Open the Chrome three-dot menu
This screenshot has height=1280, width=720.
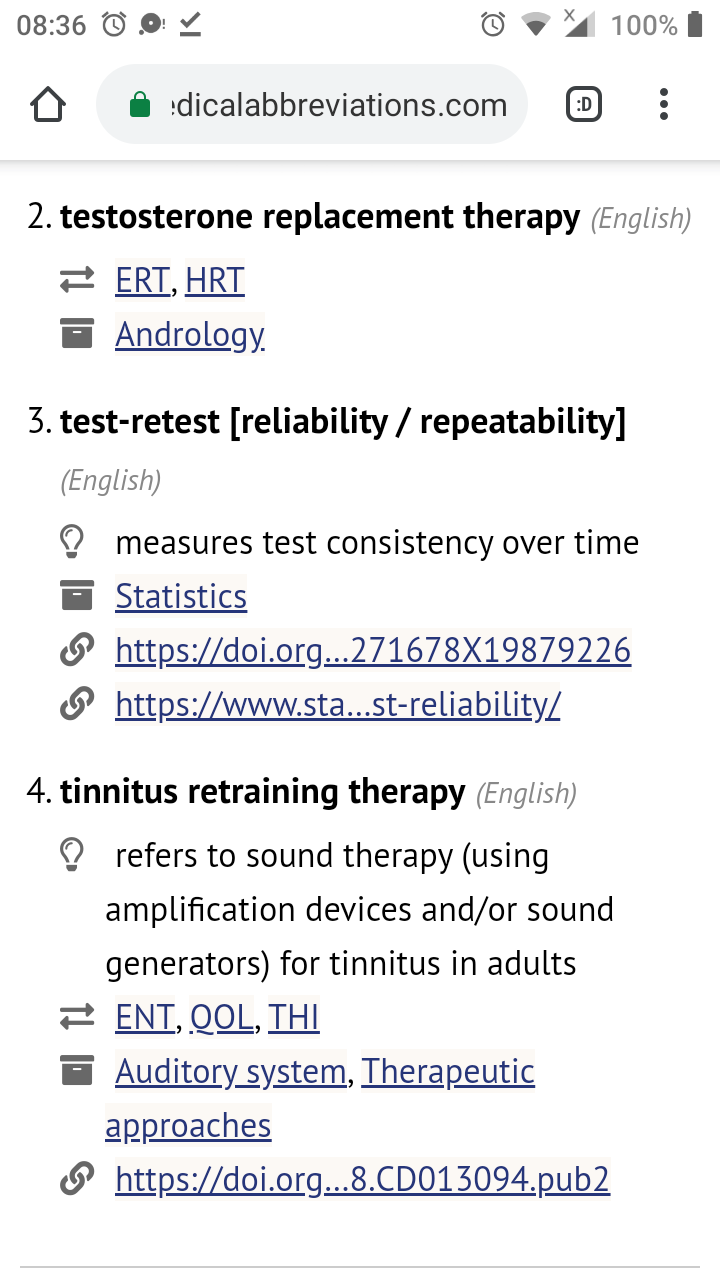coord(664,105)
